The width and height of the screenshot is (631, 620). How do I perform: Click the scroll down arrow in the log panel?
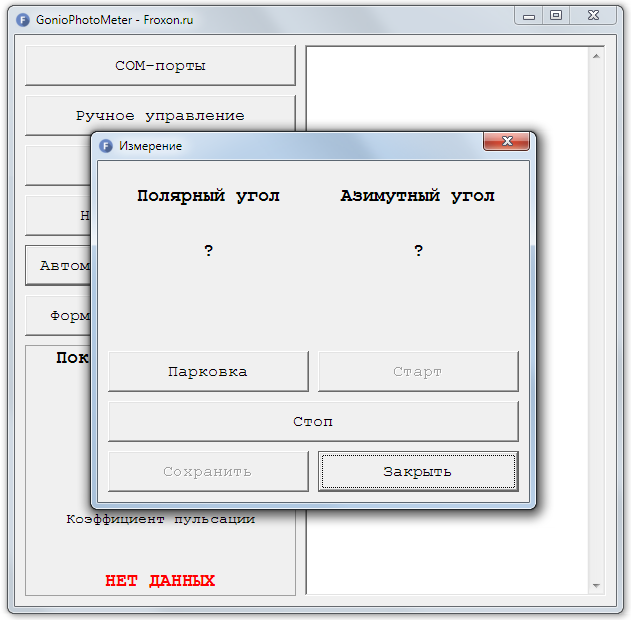[596, 586]
